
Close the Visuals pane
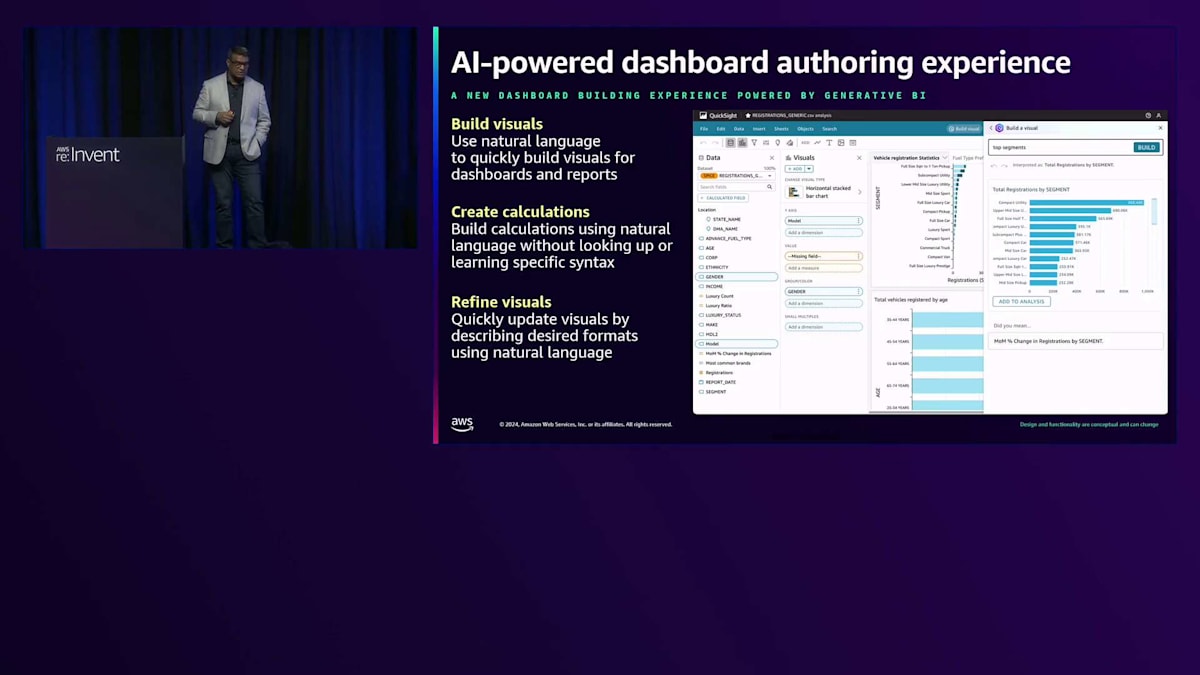tap(859, 158)
